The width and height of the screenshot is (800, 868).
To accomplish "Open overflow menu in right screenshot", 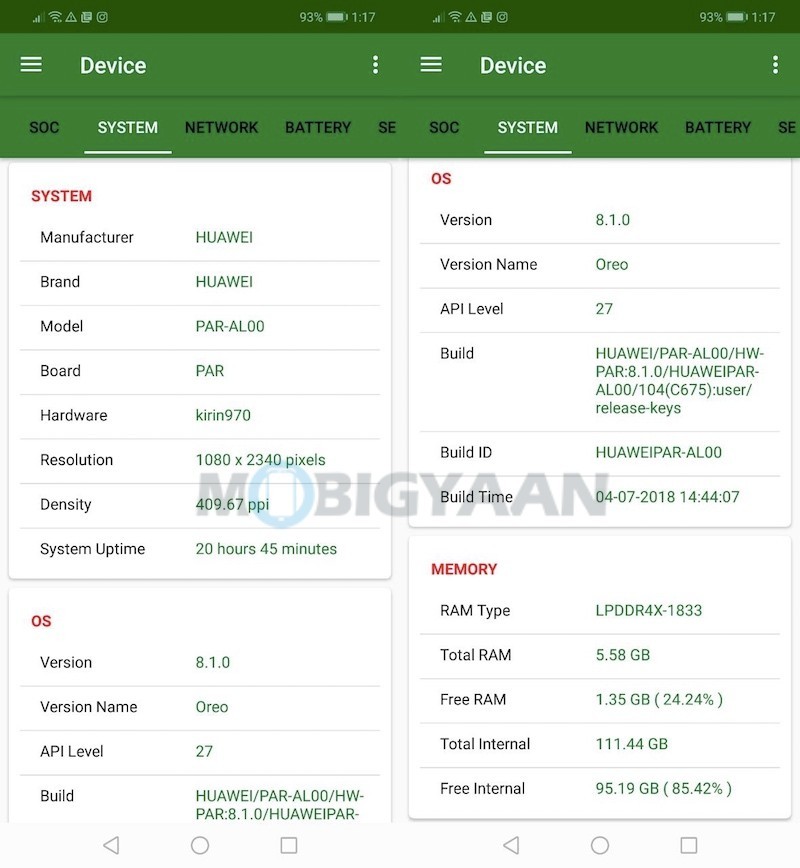I will (775, 65).
